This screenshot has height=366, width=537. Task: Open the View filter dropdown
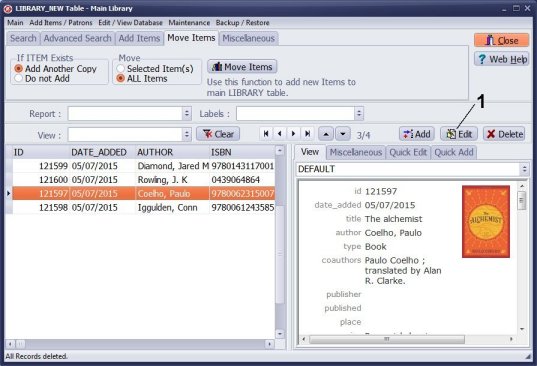(x=187, y=135)
